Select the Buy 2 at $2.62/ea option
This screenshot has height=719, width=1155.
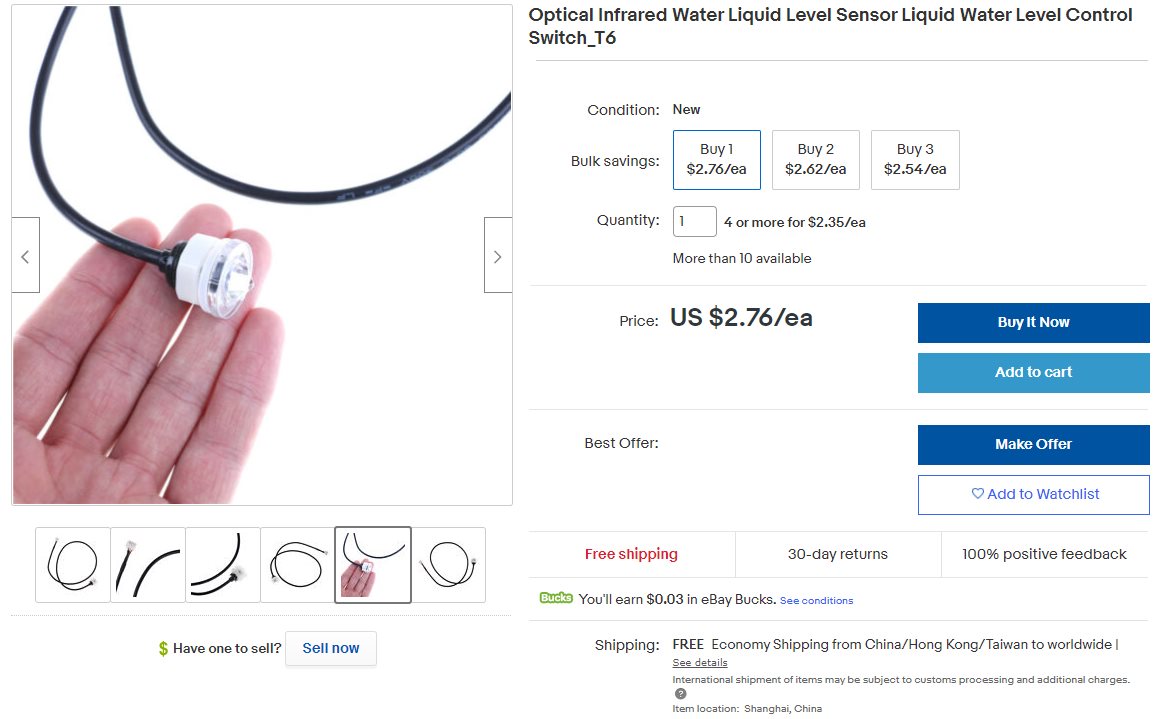[x=815, y=160]
